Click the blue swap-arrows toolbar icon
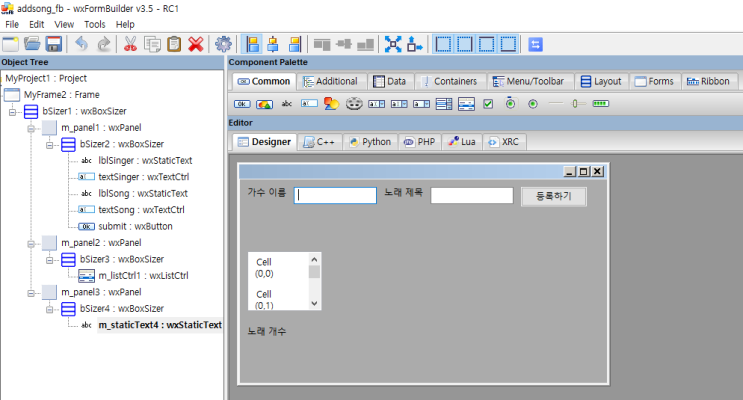This screenshot has width=743, height=400. tap(535, 44)
